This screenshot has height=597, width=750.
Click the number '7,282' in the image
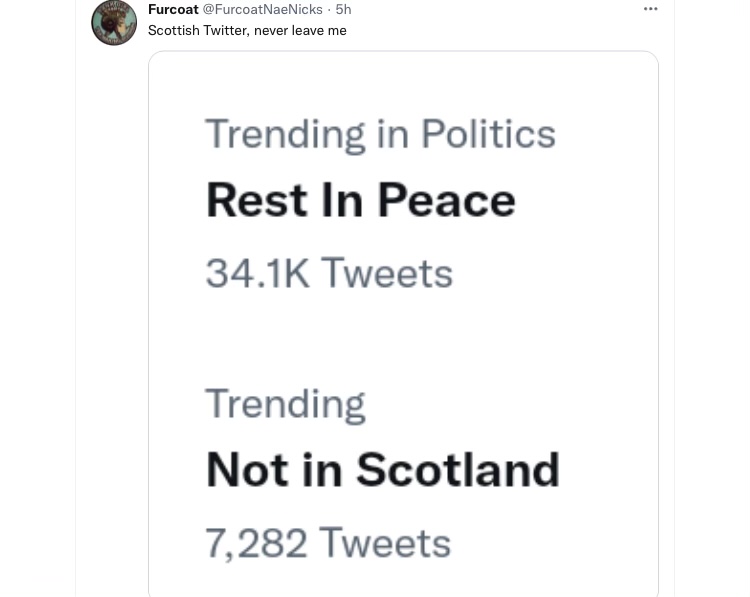[x=256, y=543]
